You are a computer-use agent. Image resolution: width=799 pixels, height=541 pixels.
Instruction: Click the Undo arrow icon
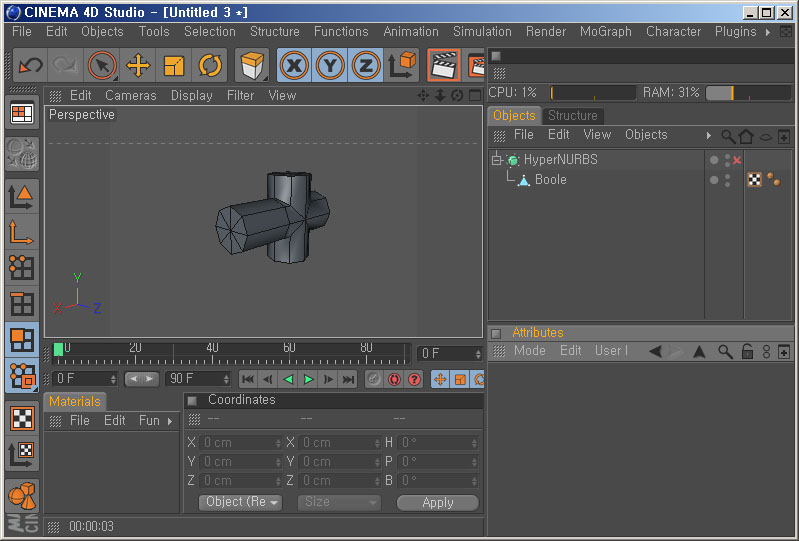coord(31,65)
